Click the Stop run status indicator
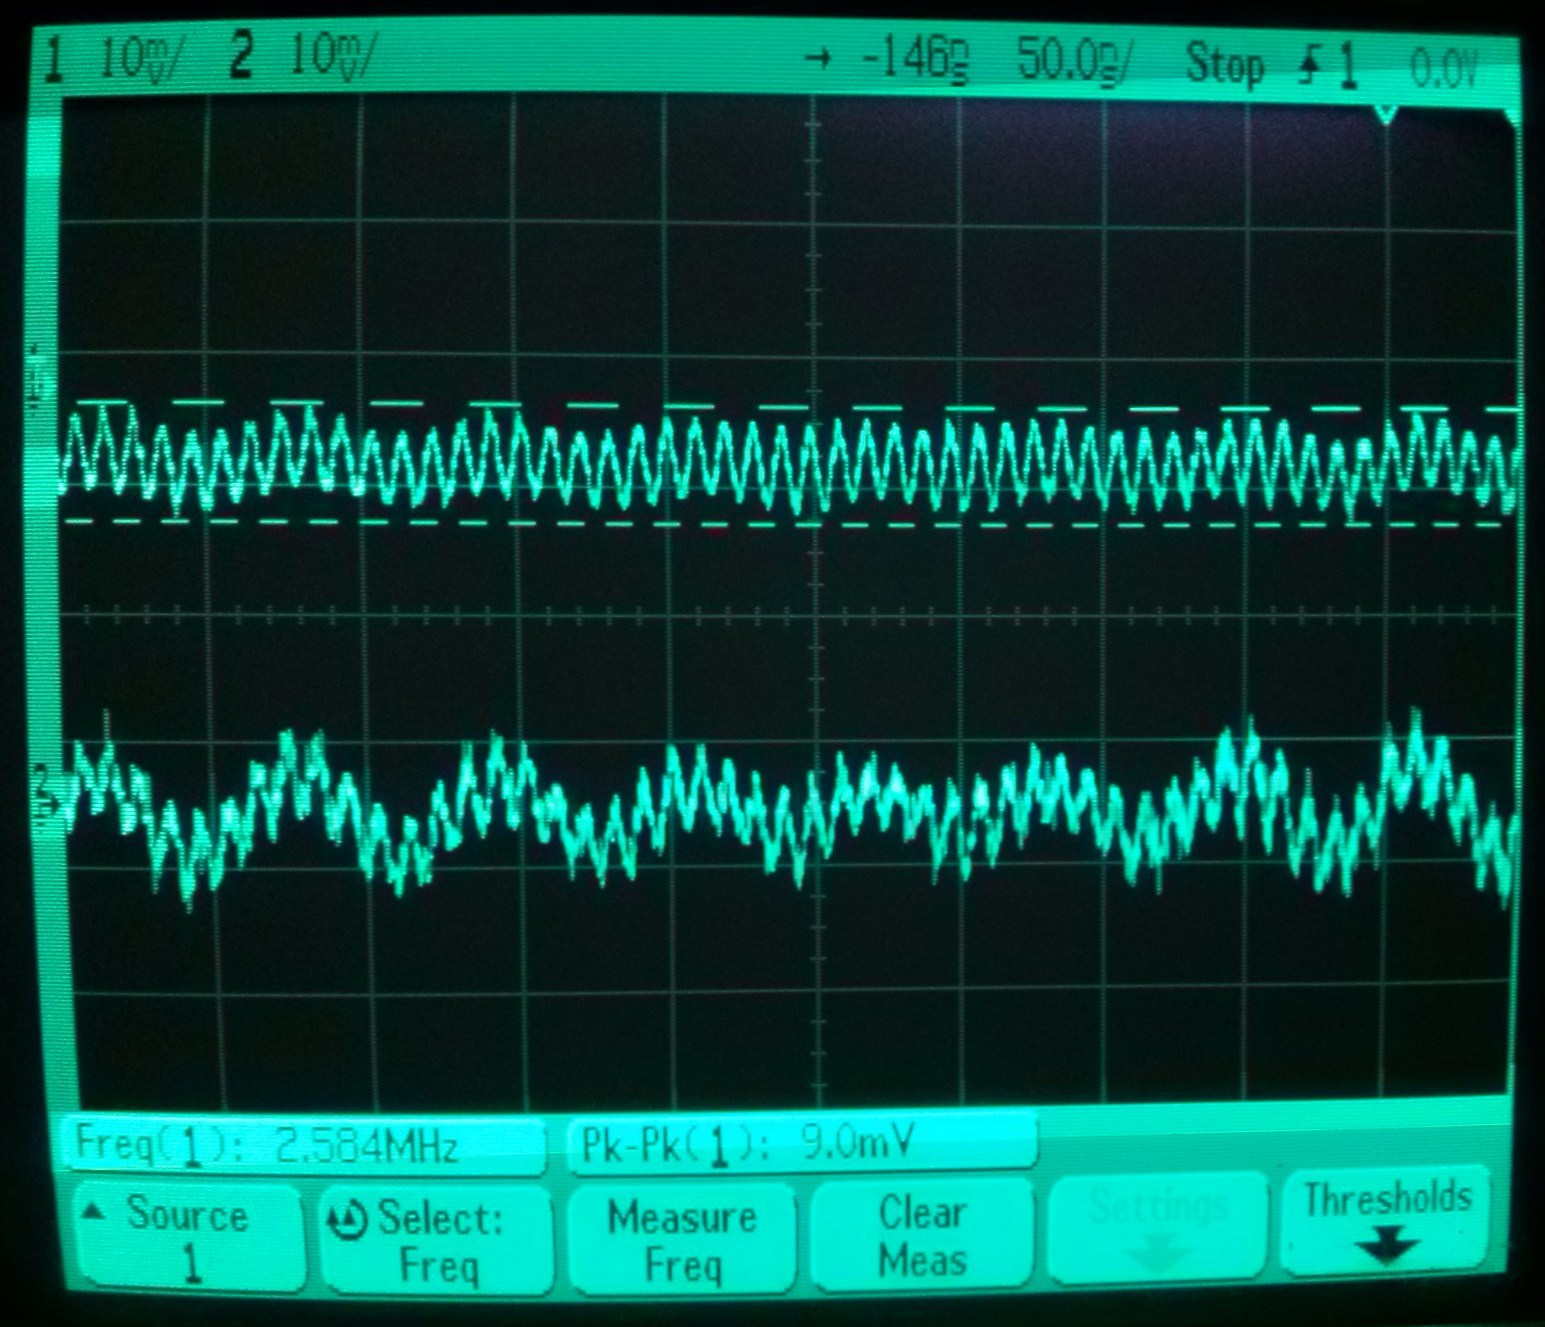The image size is (1545, 1327). [1224, 65]
